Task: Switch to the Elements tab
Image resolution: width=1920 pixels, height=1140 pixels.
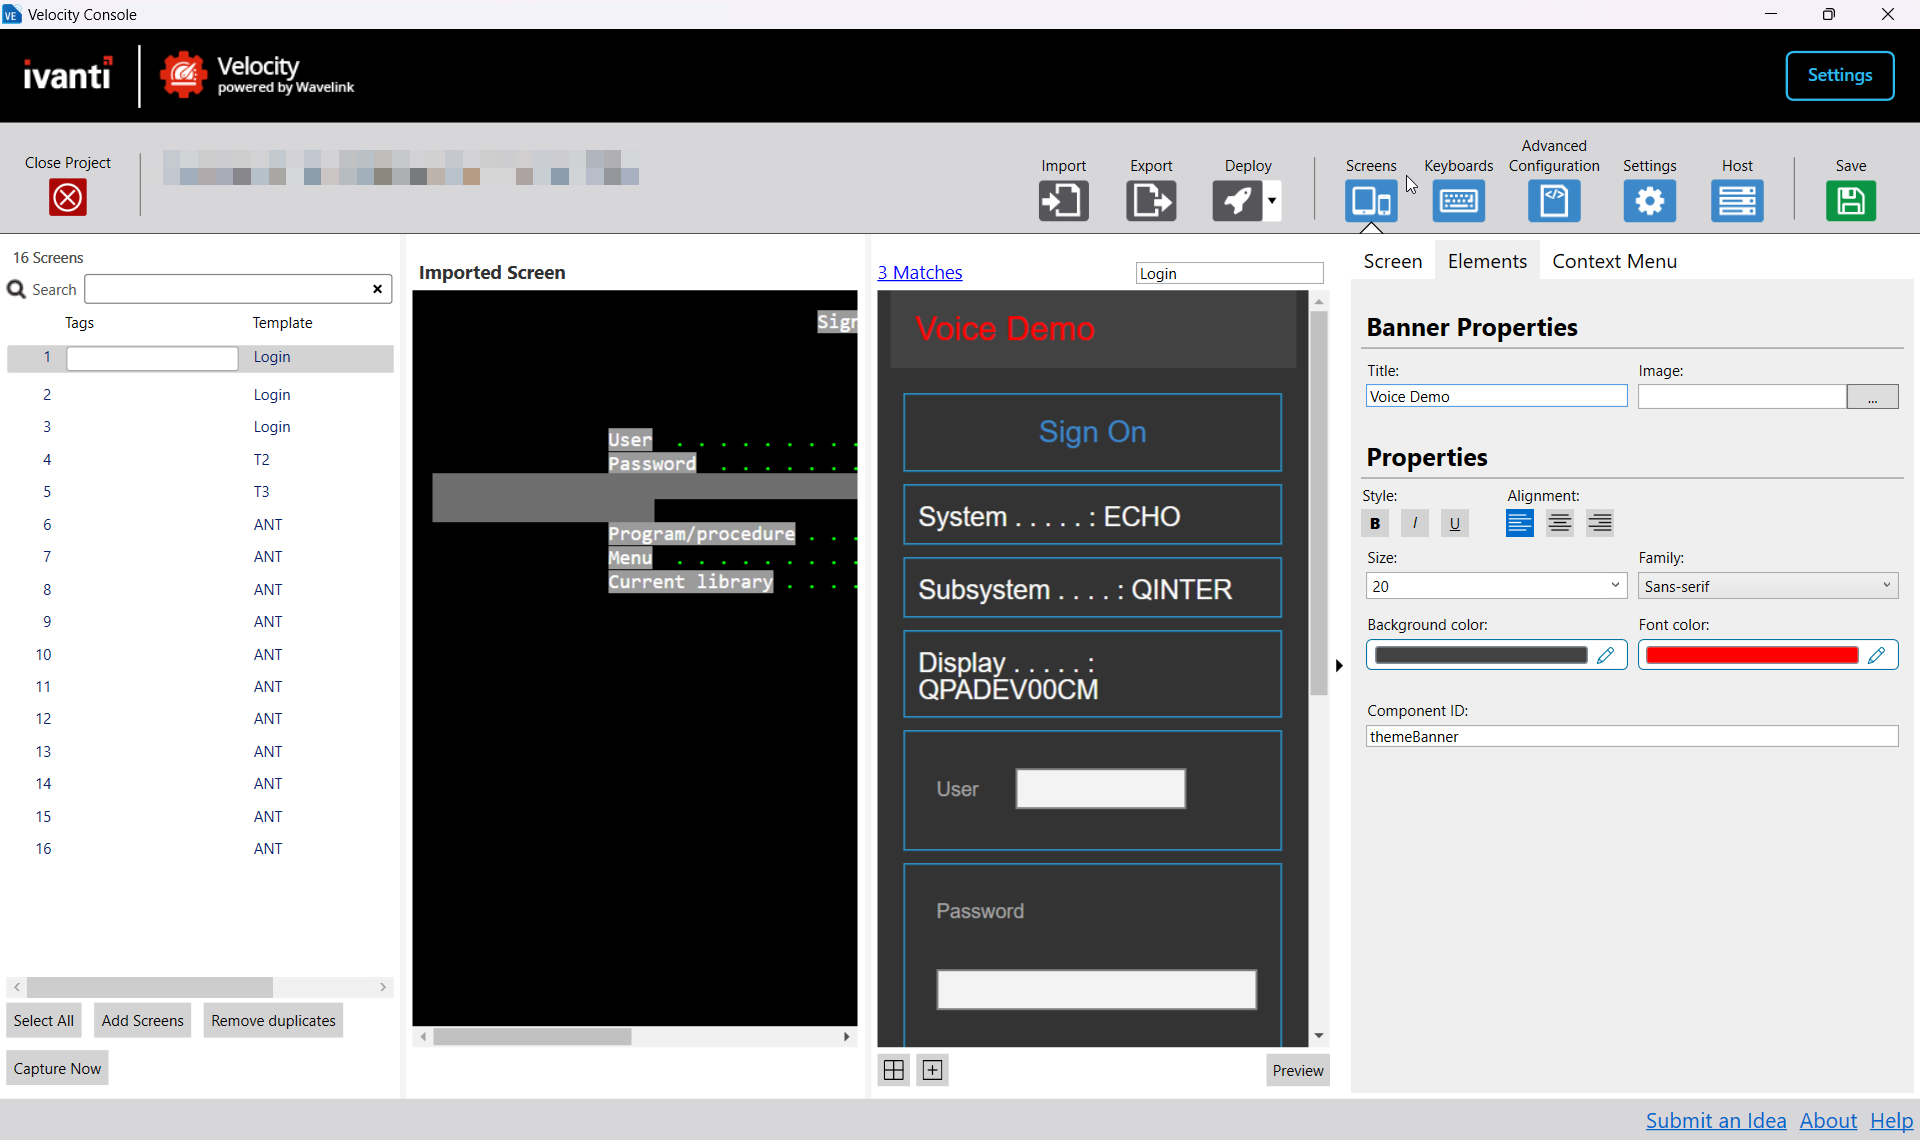Action: [x=1487, y=261]
